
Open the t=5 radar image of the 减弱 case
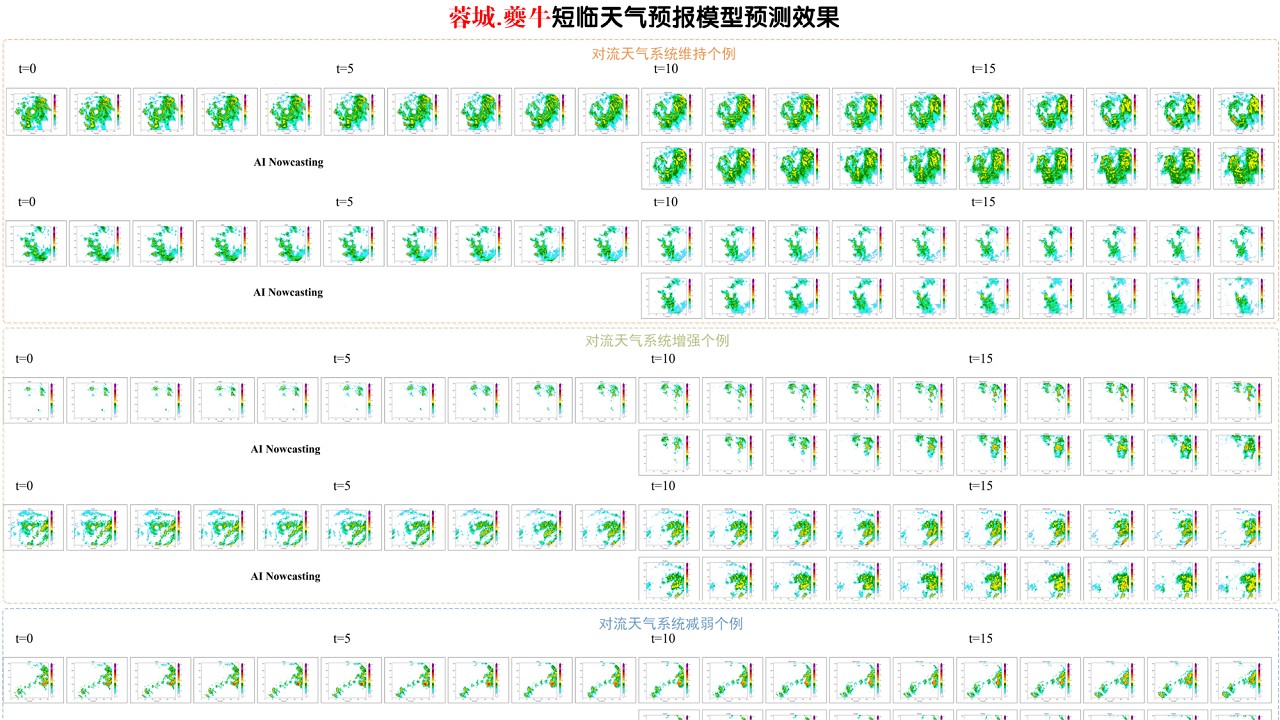[351, 680]
